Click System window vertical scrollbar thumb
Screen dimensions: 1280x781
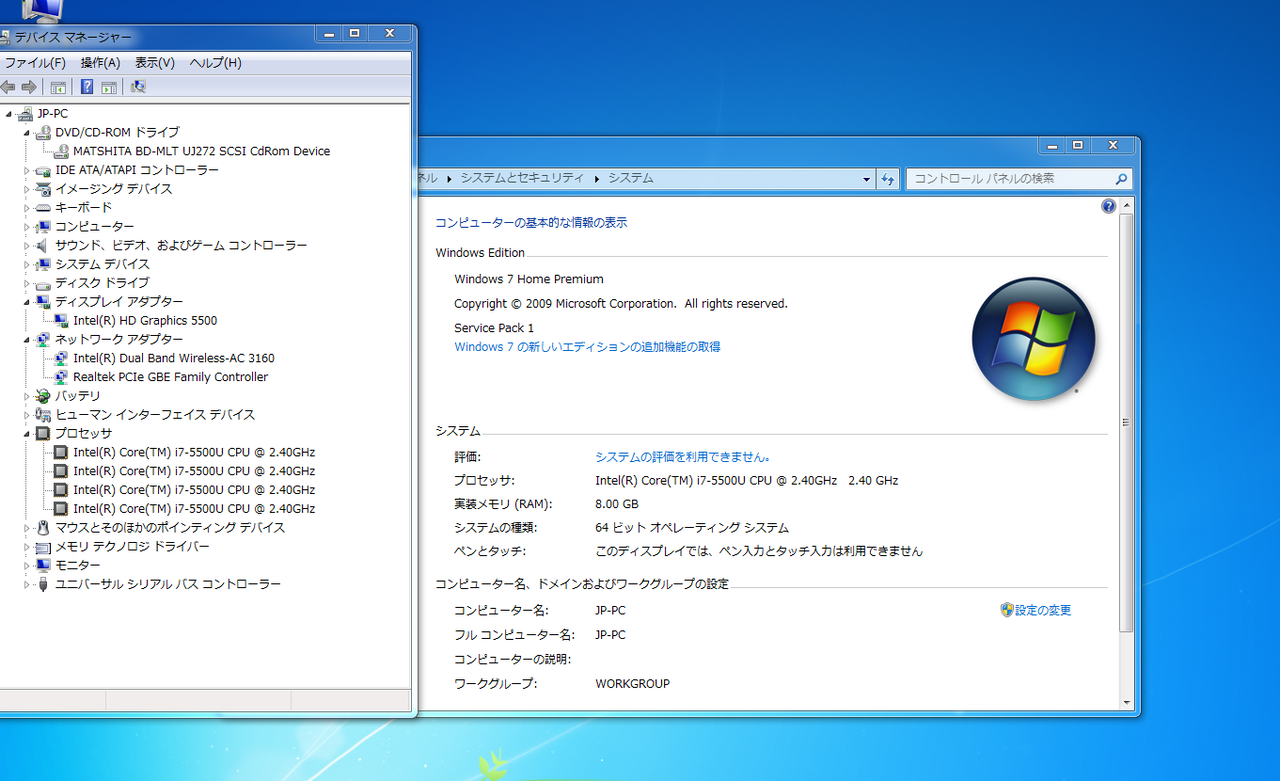coord(1126,422)
